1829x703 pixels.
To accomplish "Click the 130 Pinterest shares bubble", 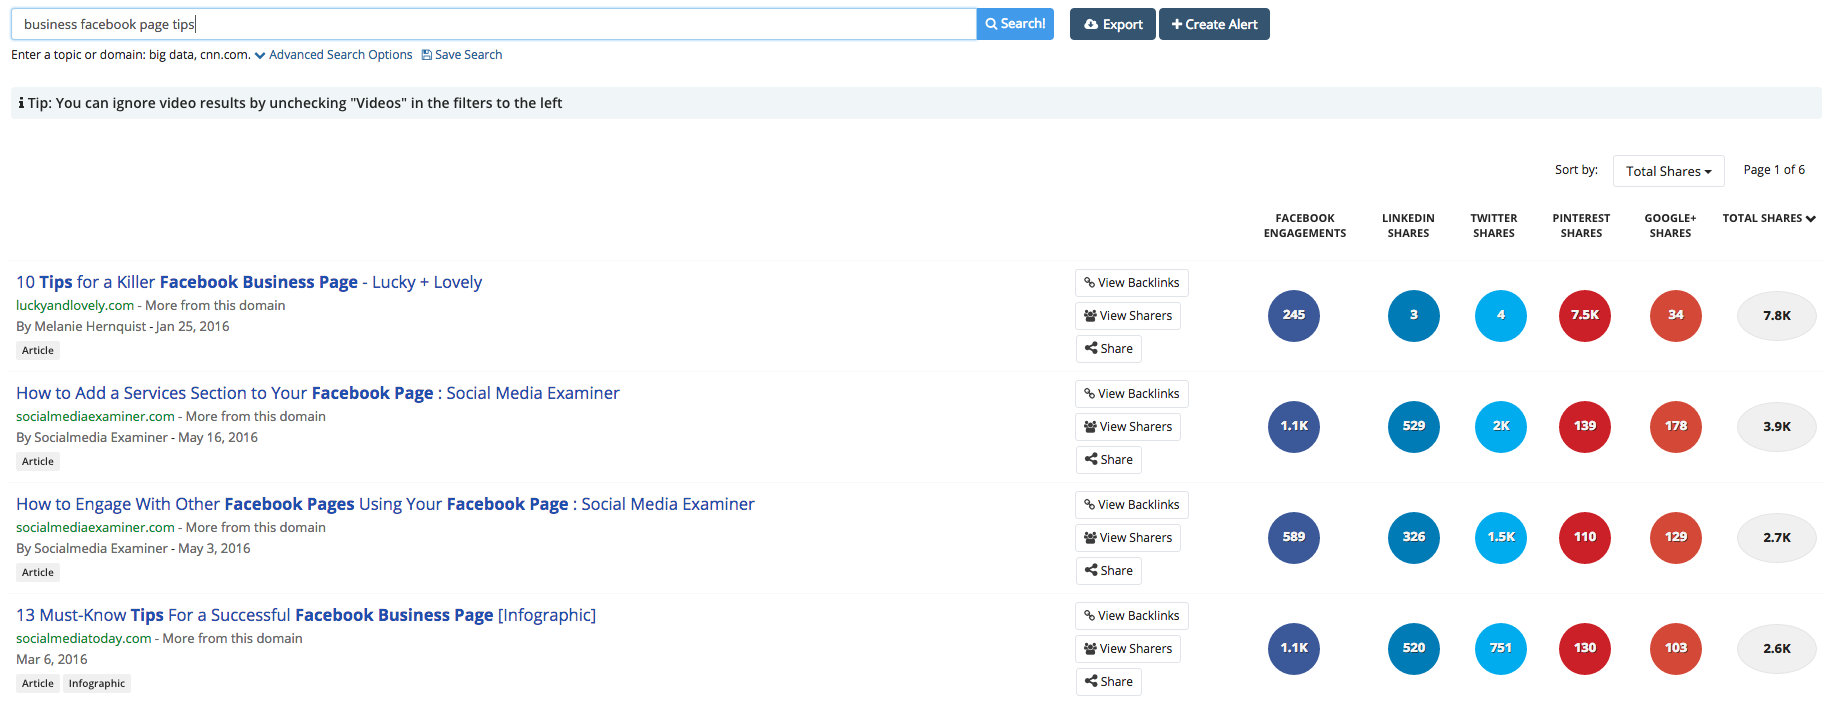I will (x=1585, y=648).
